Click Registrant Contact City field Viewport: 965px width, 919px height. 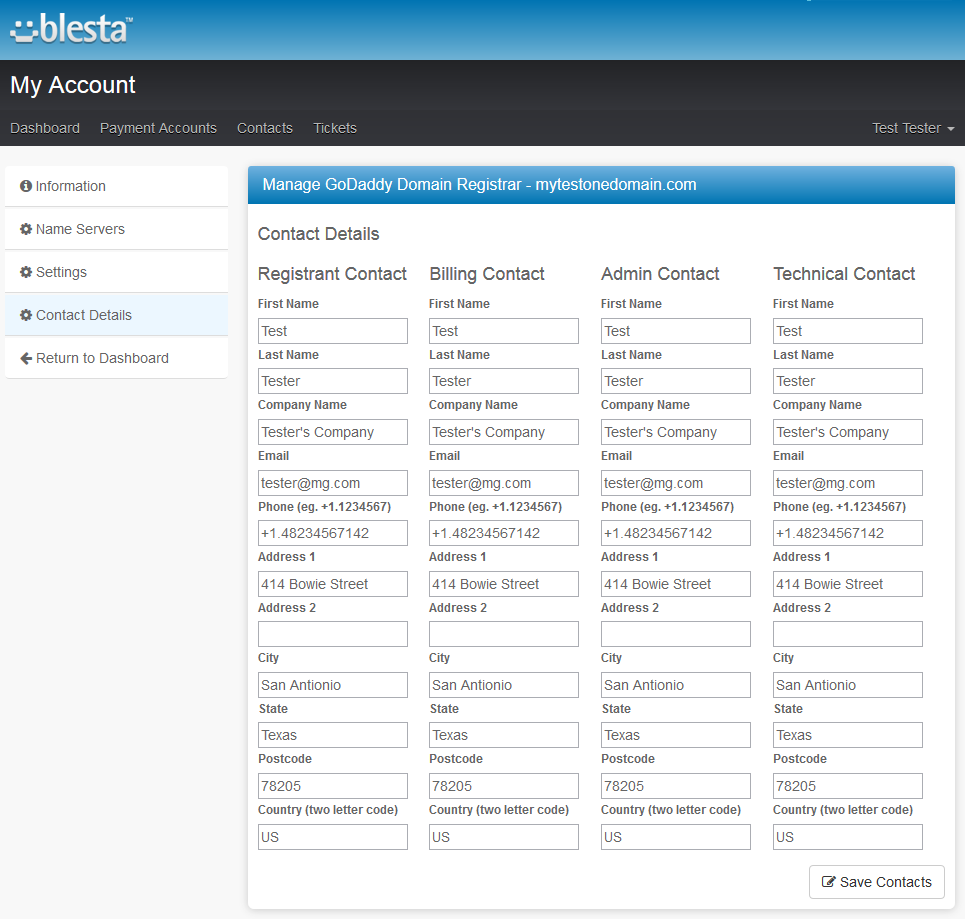click(333, 685)
